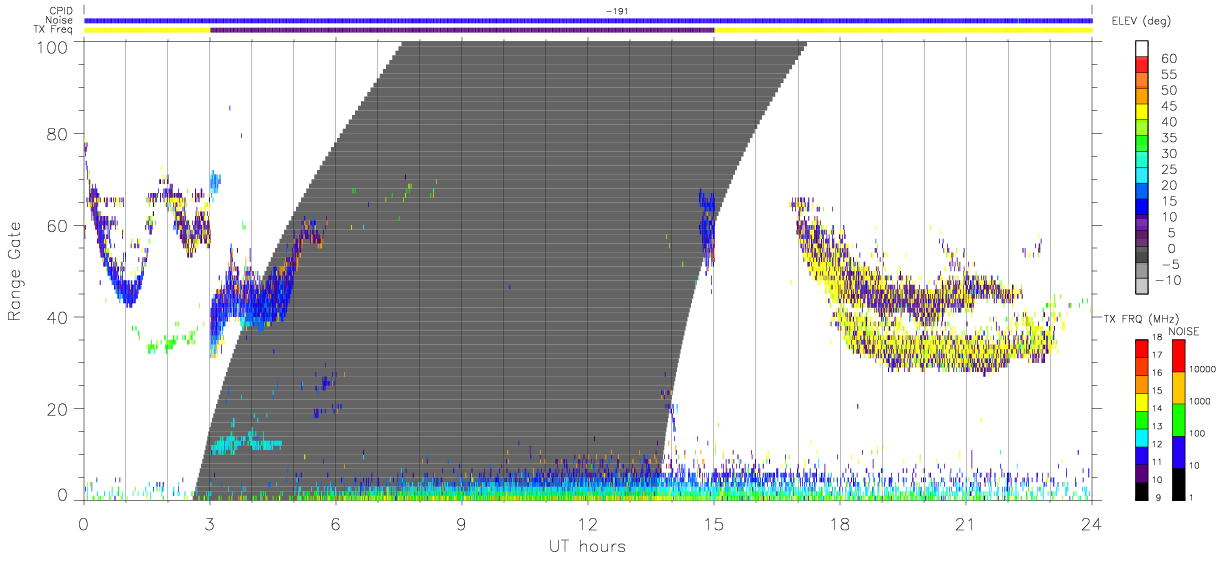Viewport: 1228px width, 567px height.
Task: Click the 3 tick on UT hours axis
Action: coord(209,523)
